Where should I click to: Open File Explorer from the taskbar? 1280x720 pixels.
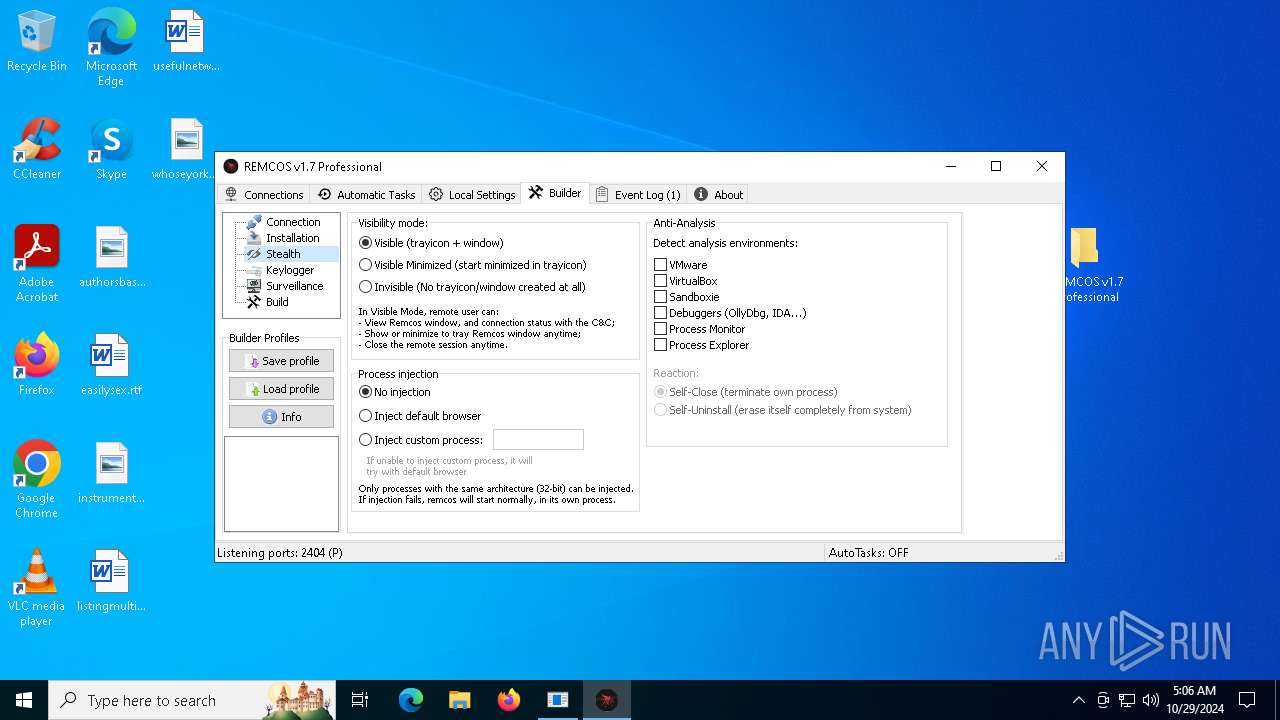pyautogui.click(x=460, y=700)
